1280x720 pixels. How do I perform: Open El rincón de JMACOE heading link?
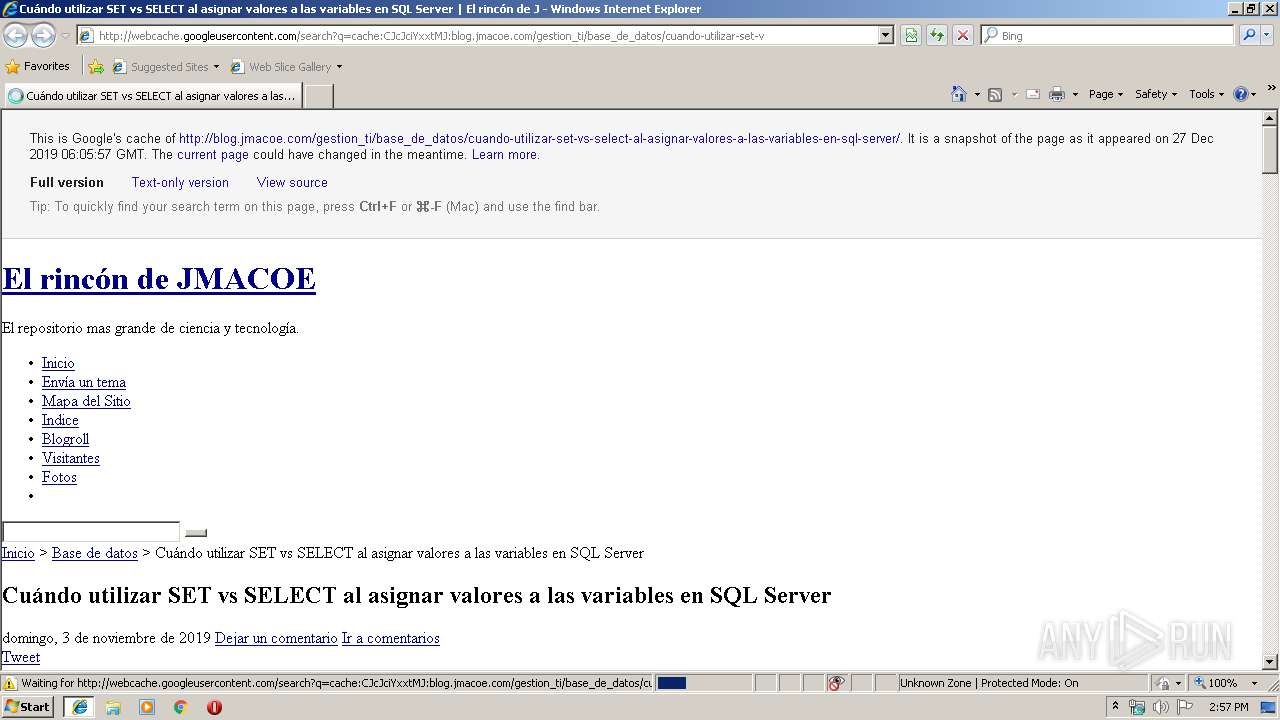159,279
